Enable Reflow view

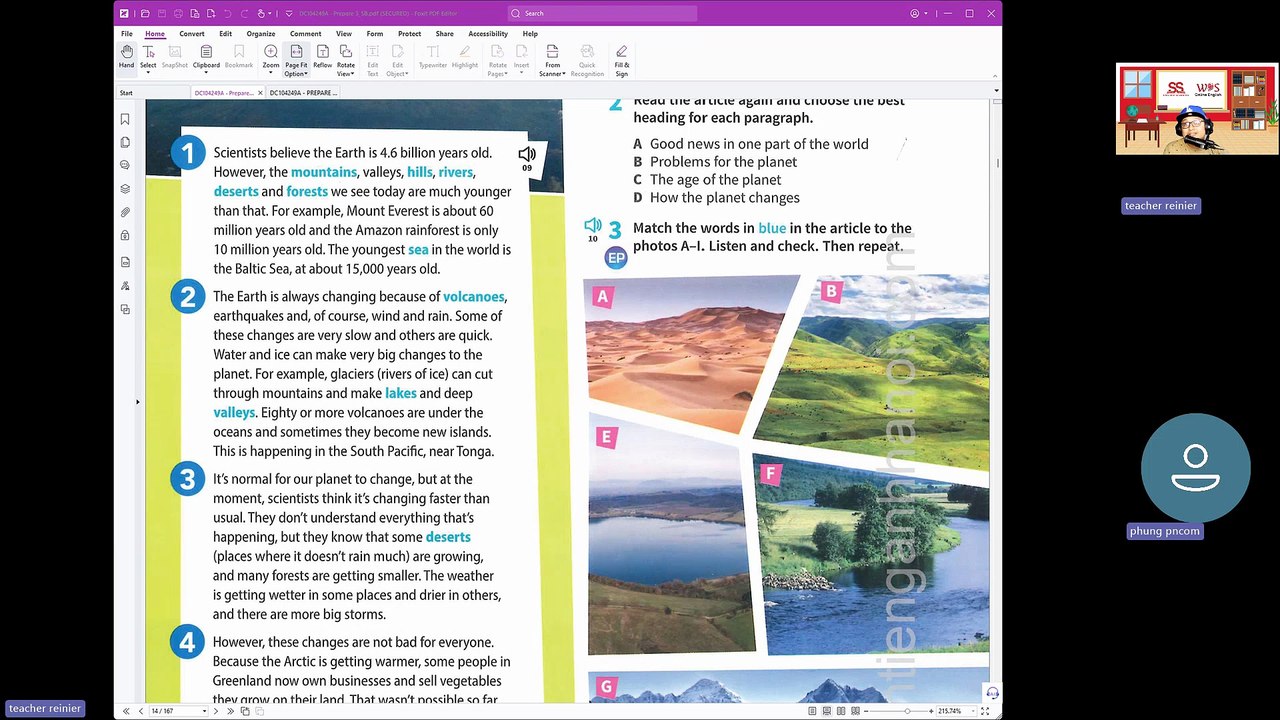322,57
